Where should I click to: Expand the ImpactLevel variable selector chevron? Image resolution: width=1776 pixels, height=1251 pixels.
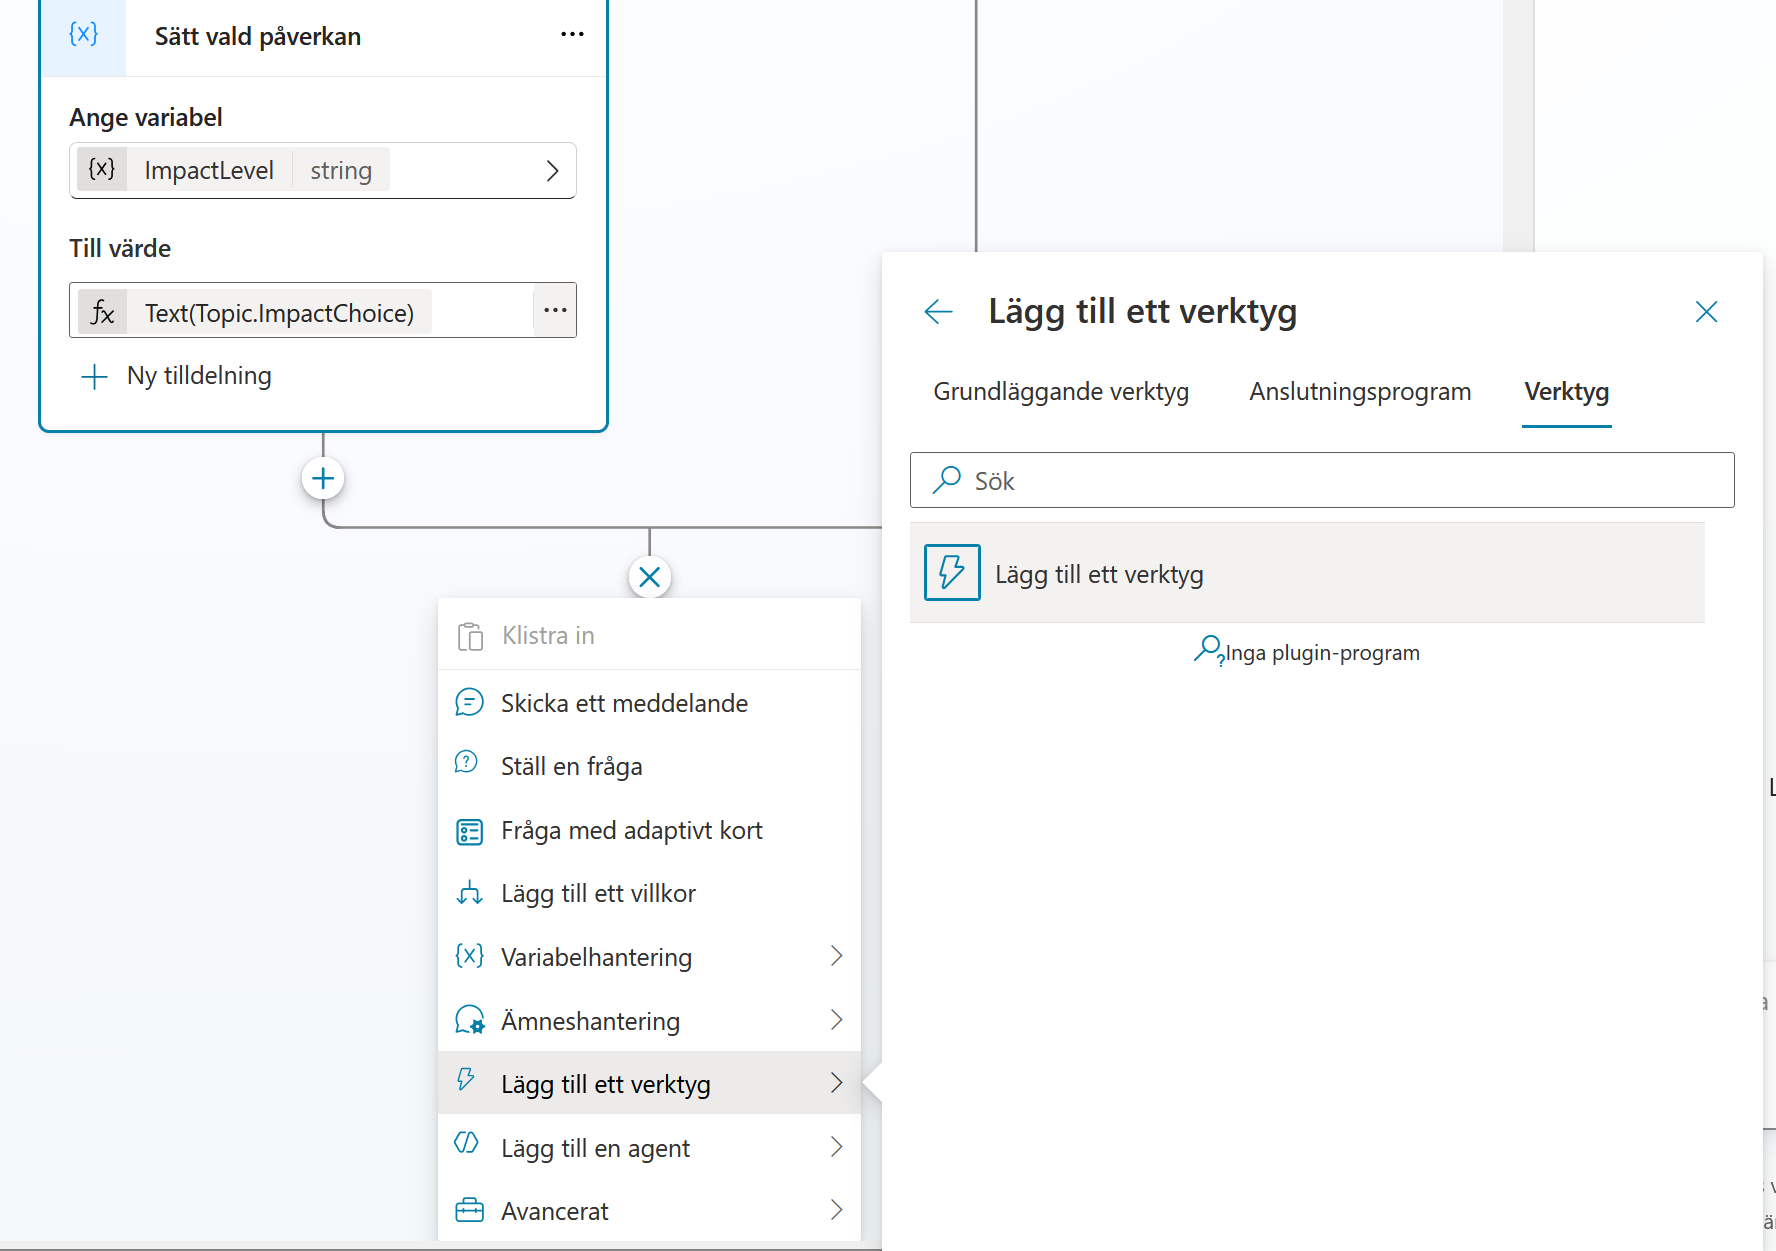(552, 171)
